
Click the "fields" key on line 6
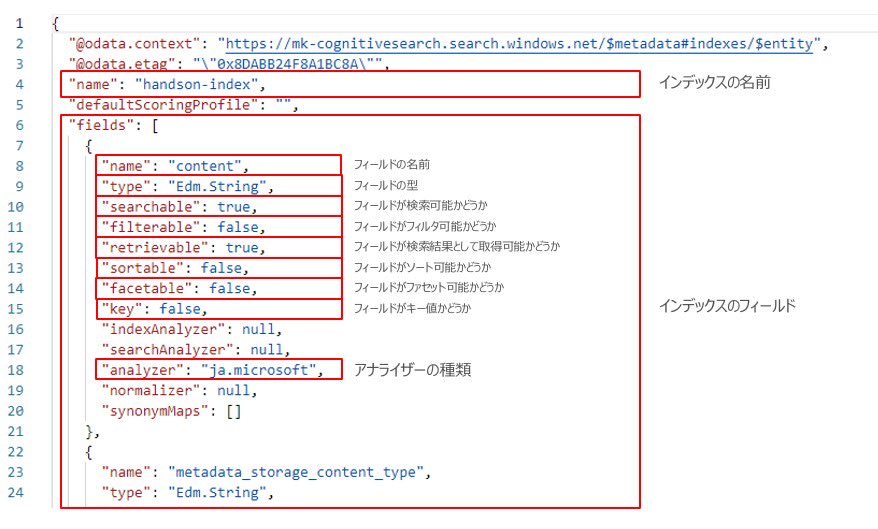click(101, 125)
